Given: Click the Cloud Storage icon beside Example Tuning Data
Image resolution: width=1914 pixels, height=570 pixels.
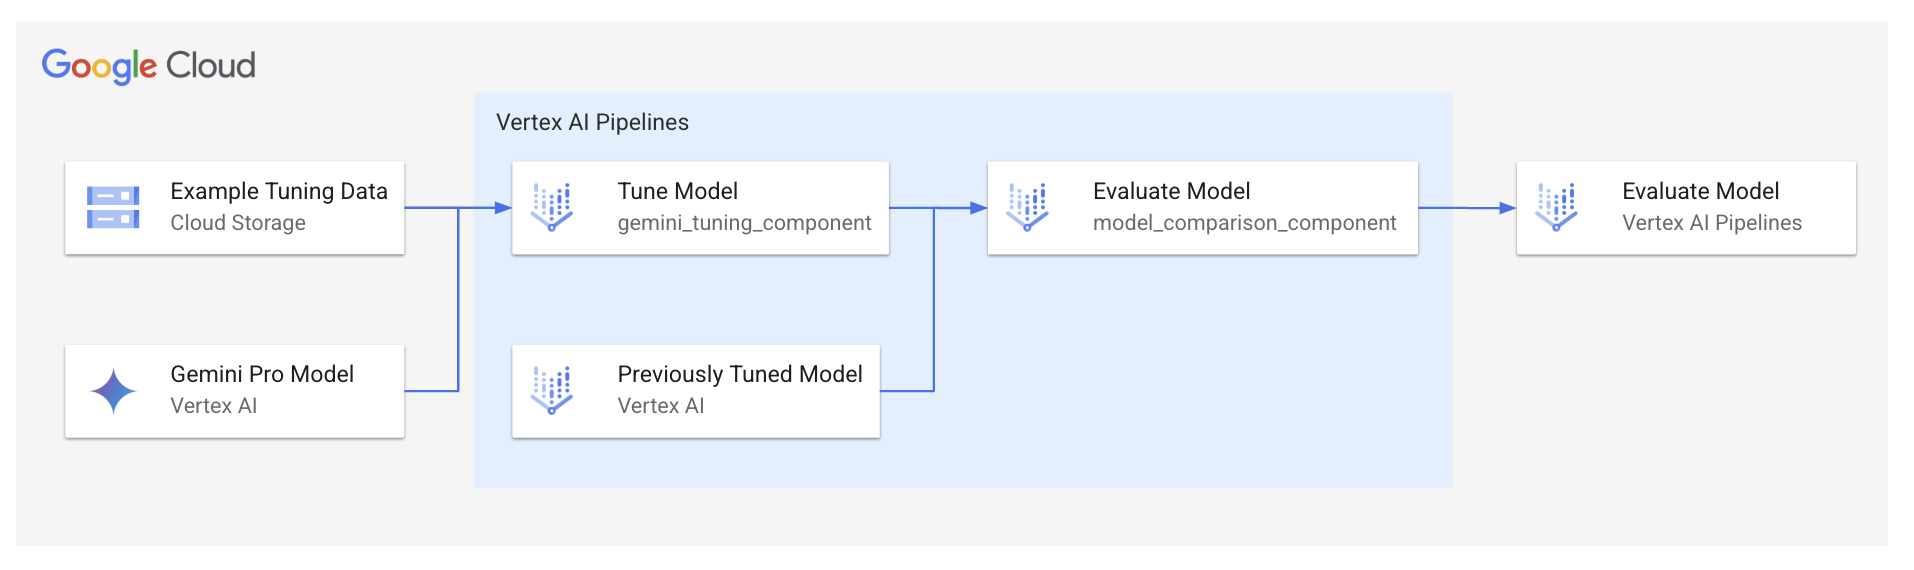Looking at the screenshot, I should click(113, 207).
